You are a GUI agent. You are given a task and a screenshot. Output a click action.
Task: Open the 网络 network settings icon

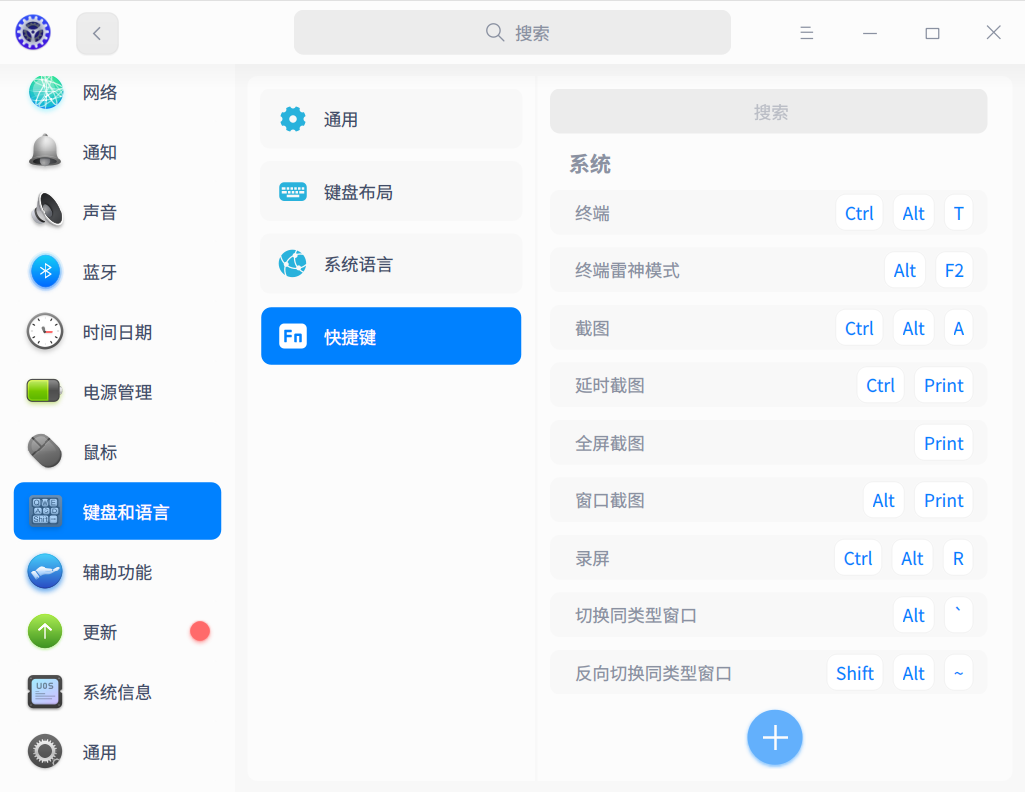pyautogui.click(x=46, y=92)
